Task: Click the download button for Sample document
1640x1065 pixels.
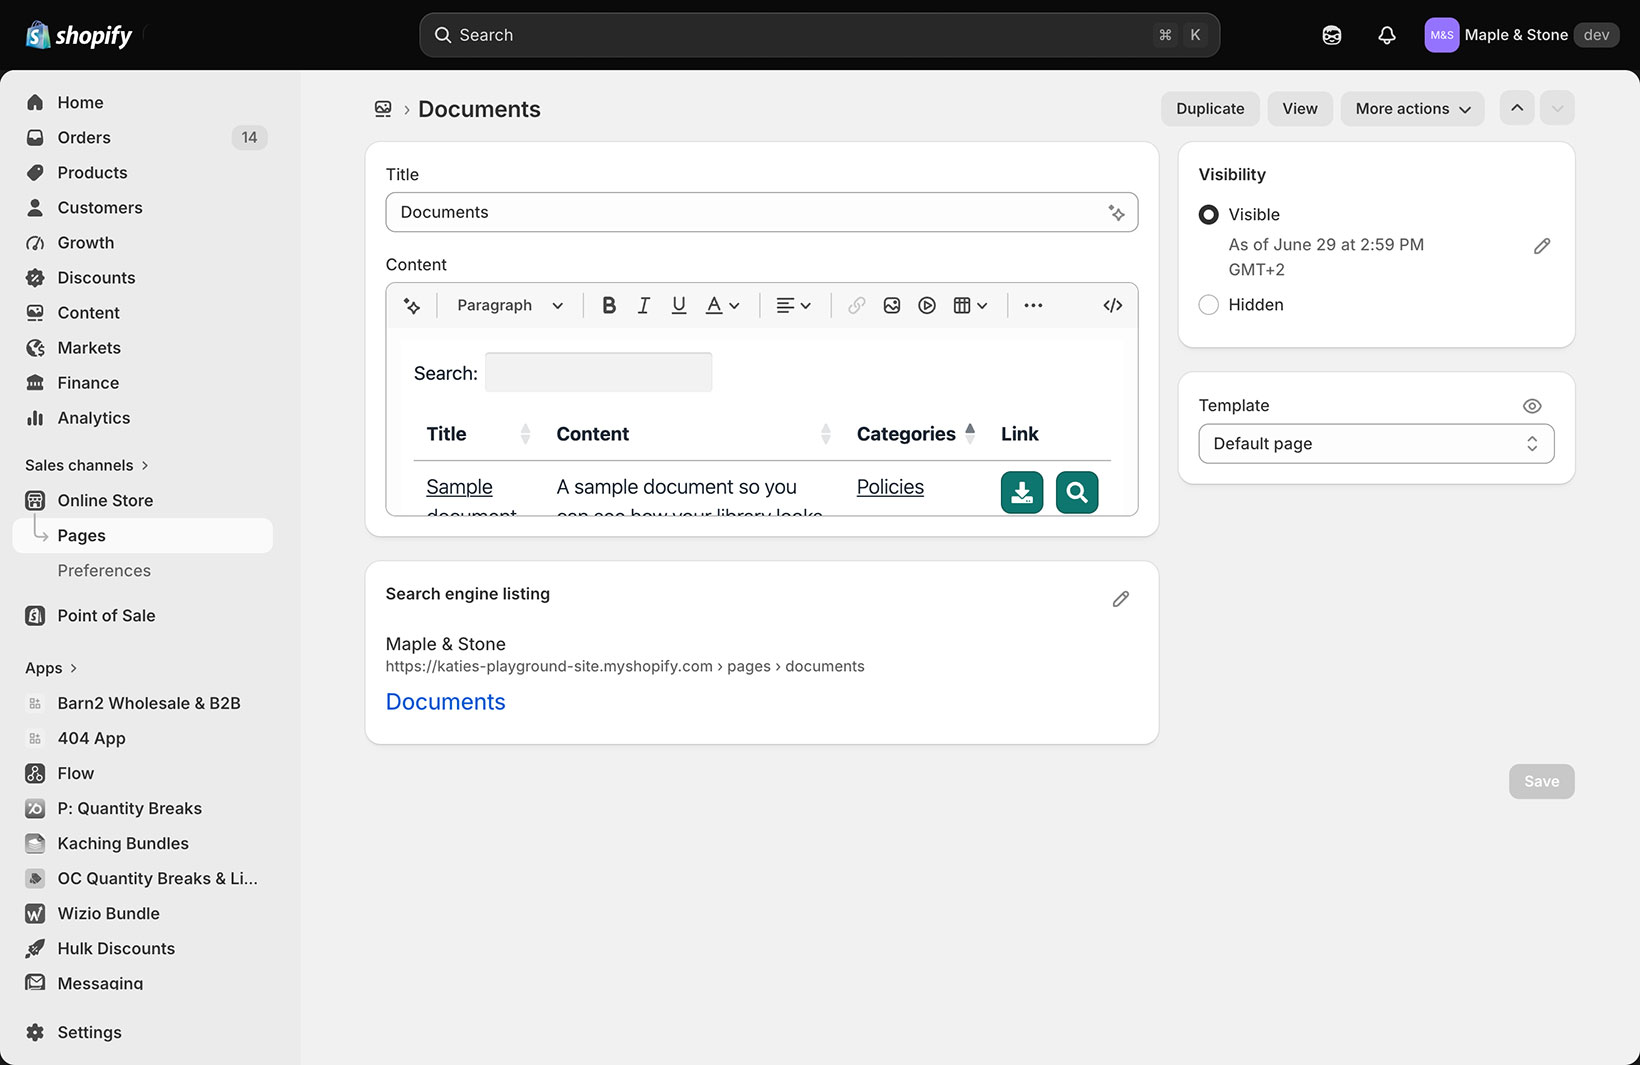Action: pyautogui.click(x=1022, y=492)
